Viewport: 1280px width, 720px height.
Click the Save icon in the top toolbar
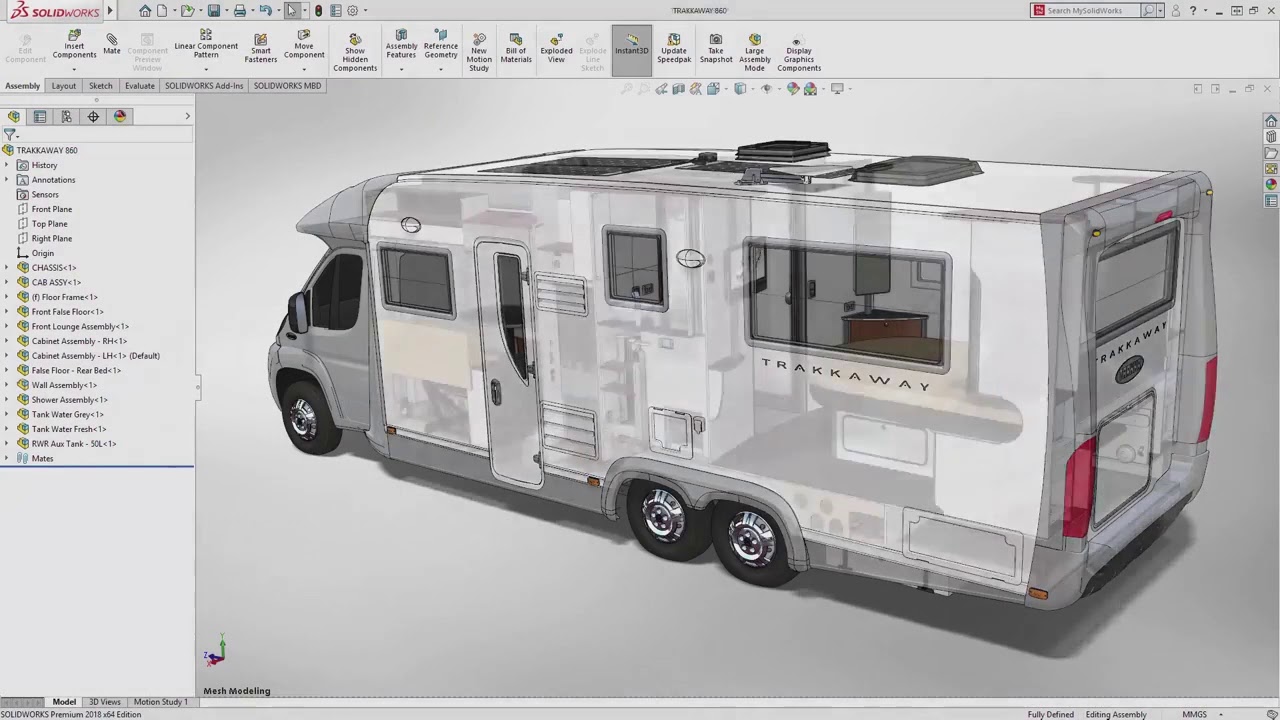[x=214, y=11]
